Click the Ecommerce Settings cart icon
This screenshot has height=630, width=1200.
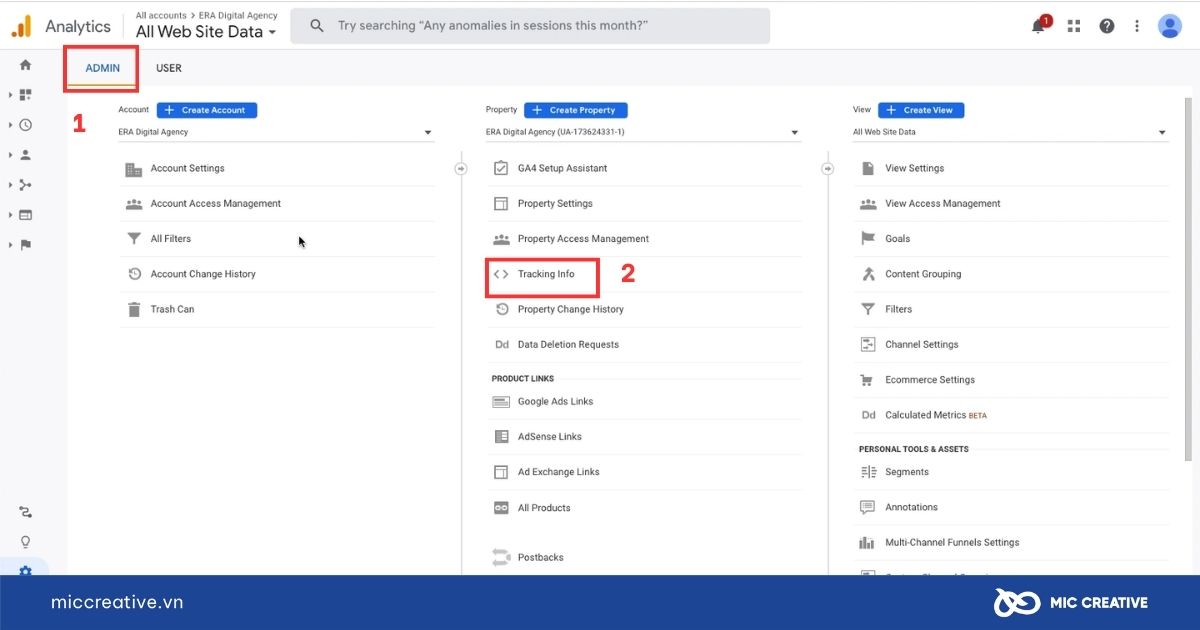(867, 380)
